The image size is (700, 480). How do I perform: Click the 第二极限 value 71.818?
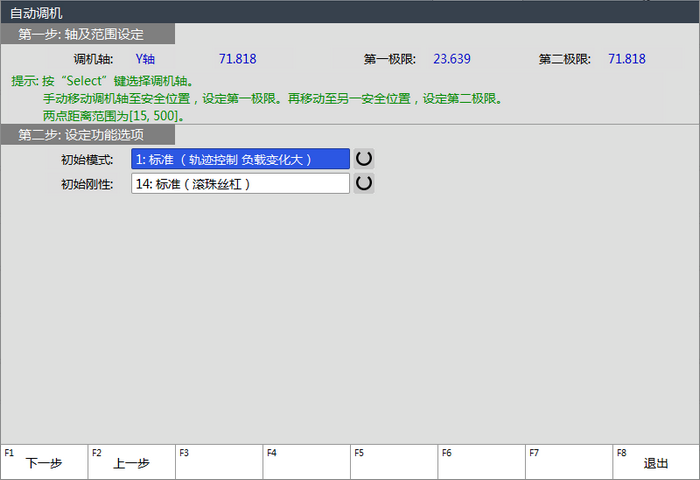(x=627, y=59)
